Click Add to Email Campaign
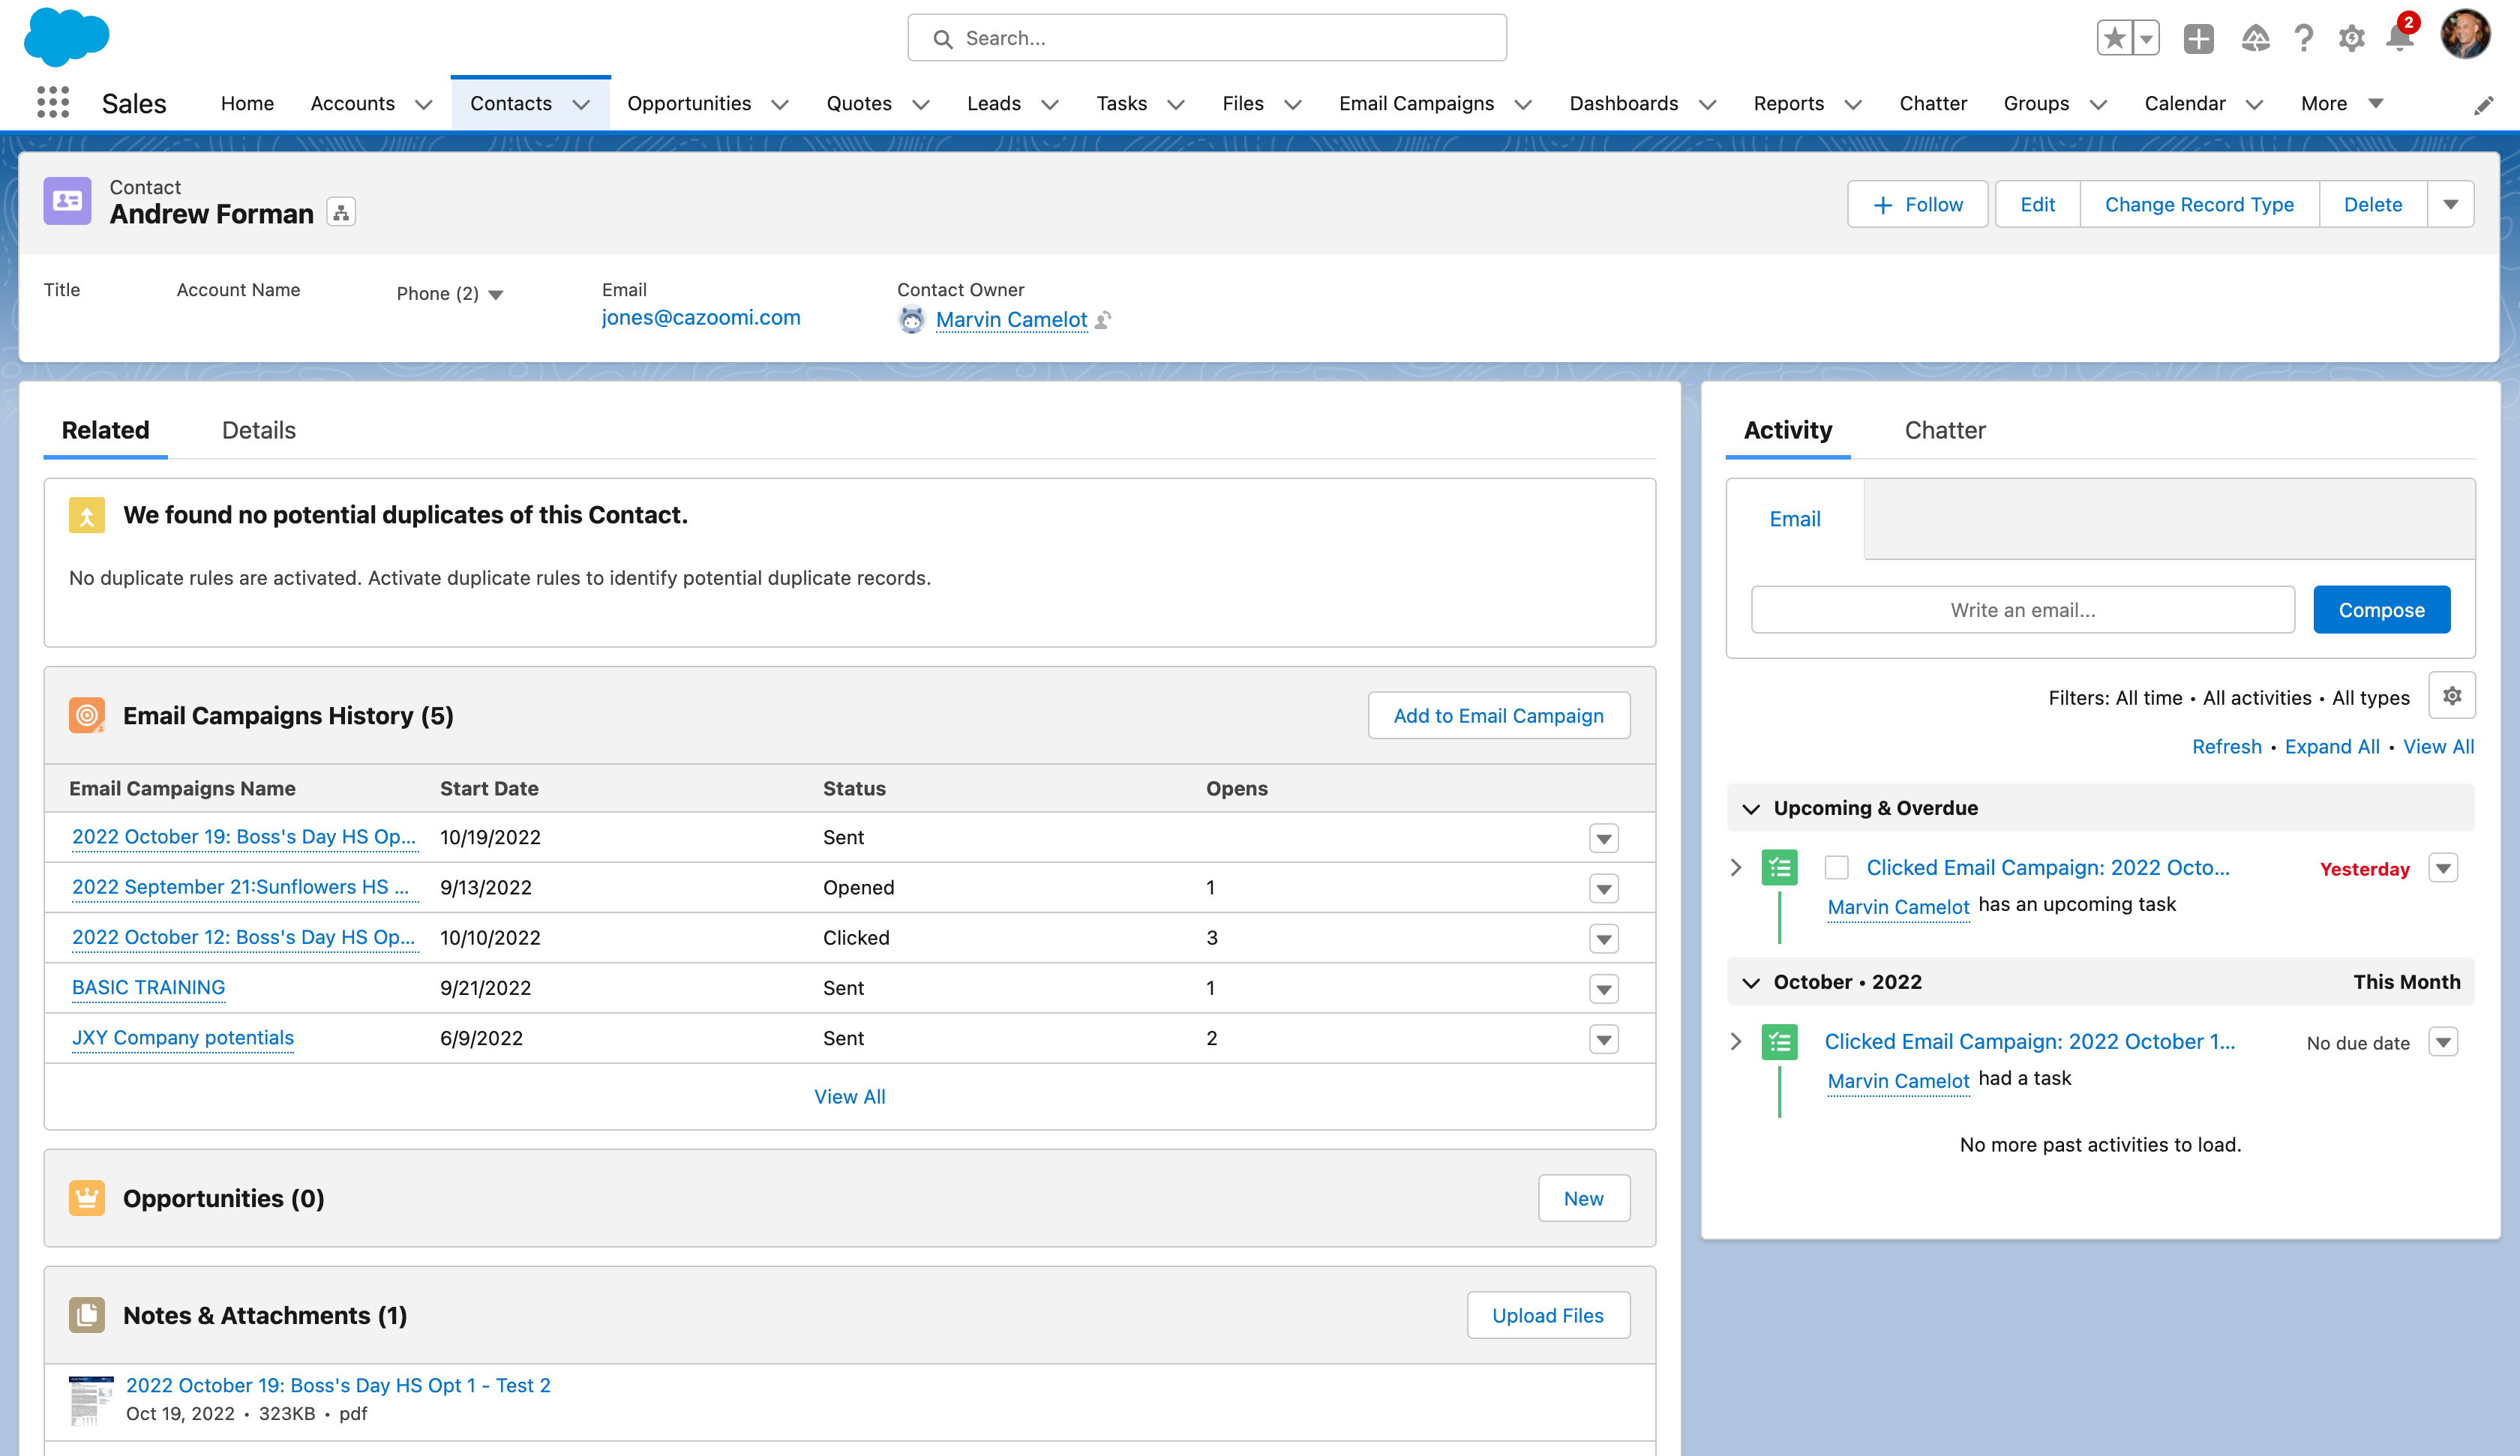Viewport: 2520px width, 1456px height. click(1498, 715)
